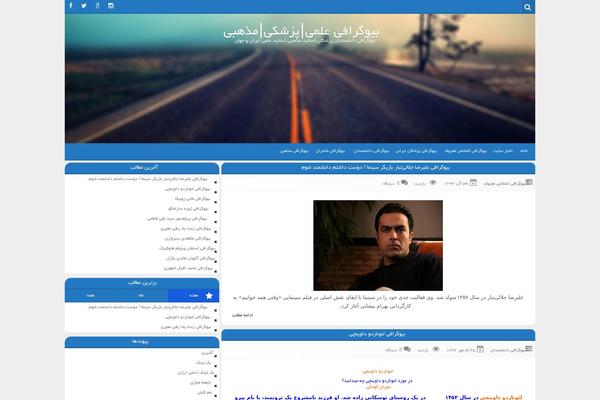Click the site title in header banner
Screen dimensions: 600x400
tap(301, 31)
